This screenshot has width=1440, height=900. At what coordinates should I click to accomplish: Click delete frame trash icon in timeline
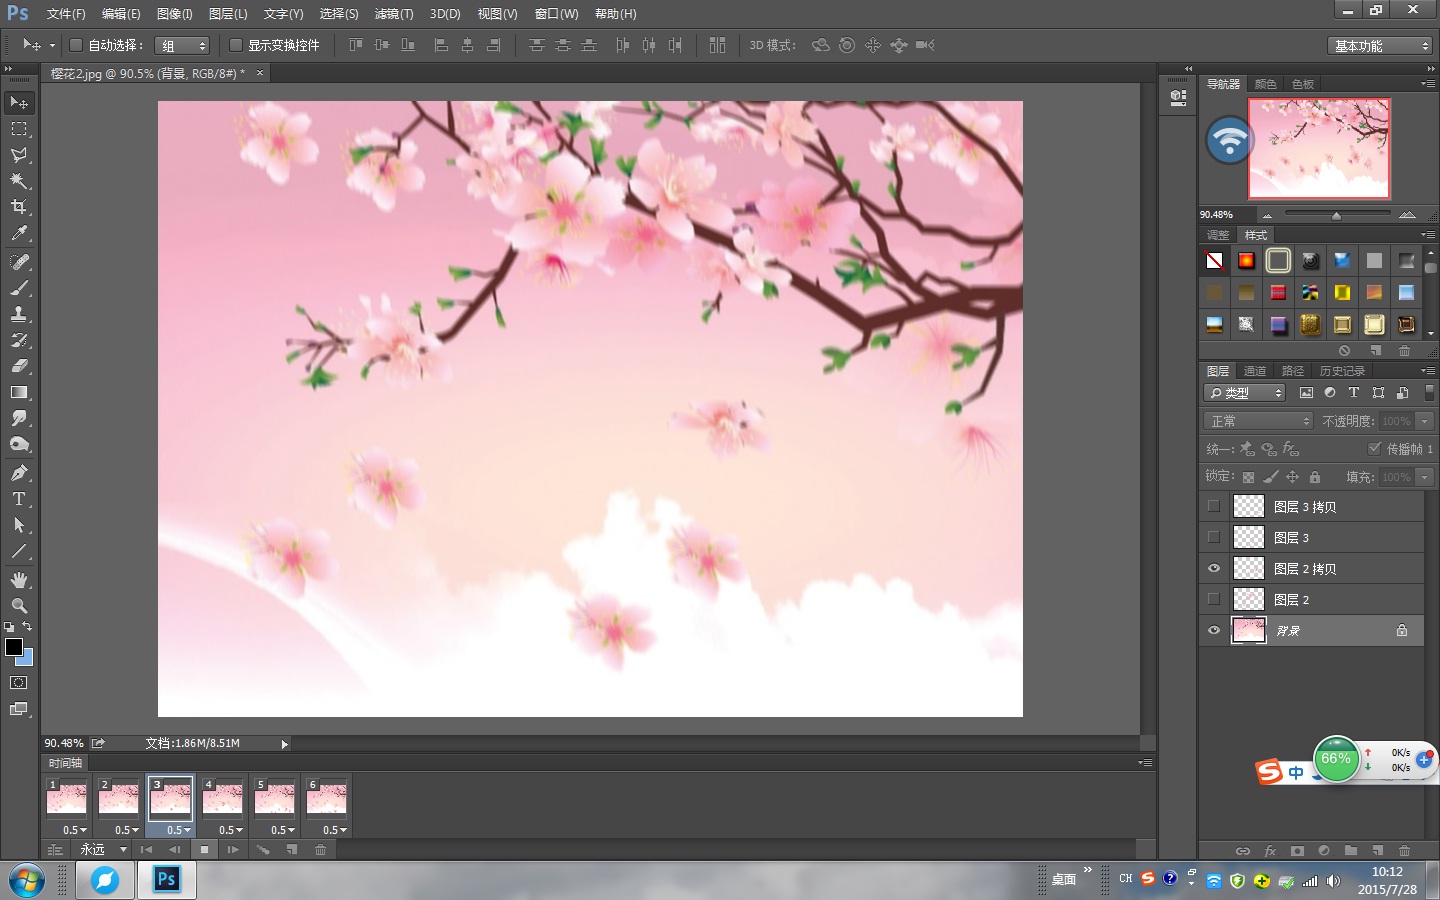(321, 850)
